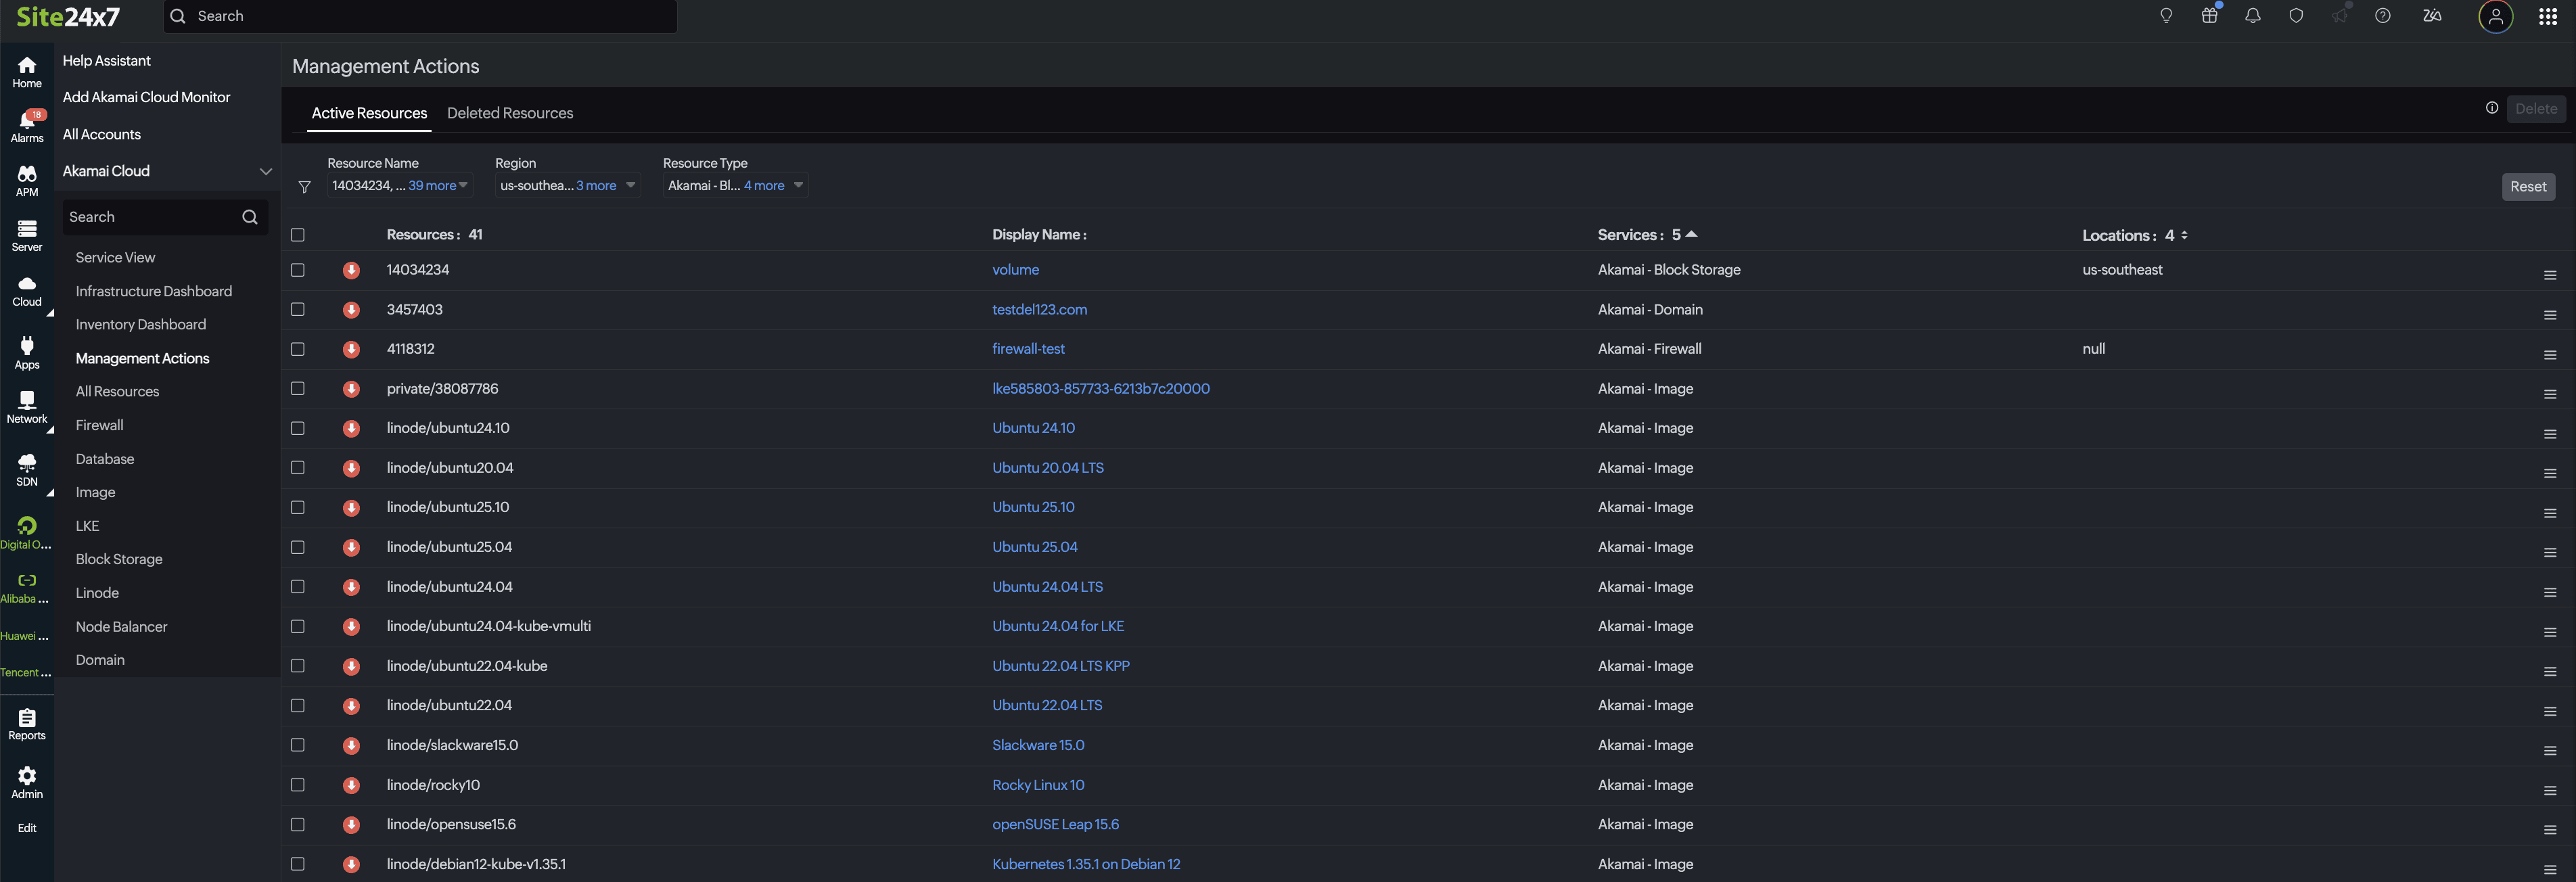Select all resources header checkbox
This screenshot has width=2576, height=882.
297,235
